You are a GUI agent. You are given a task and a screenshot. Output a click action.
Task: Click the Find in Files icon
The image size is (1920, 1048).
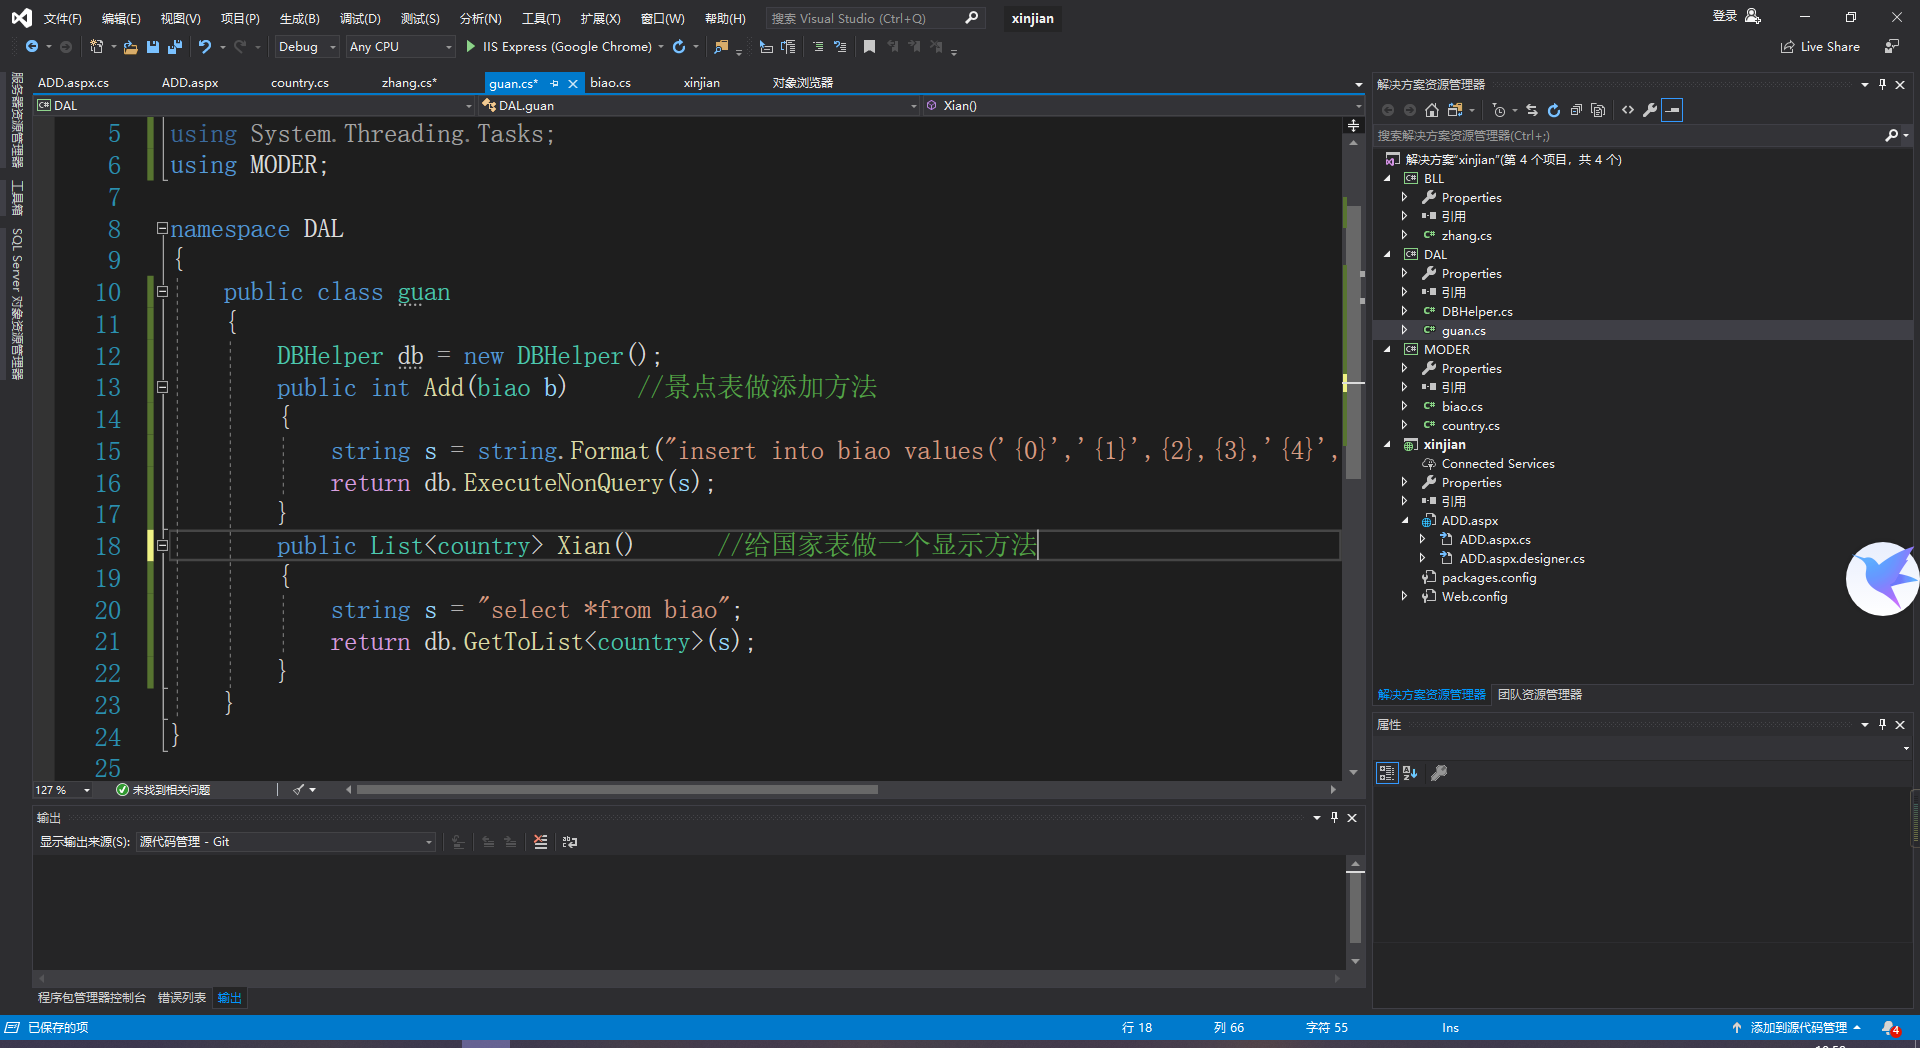721,47
